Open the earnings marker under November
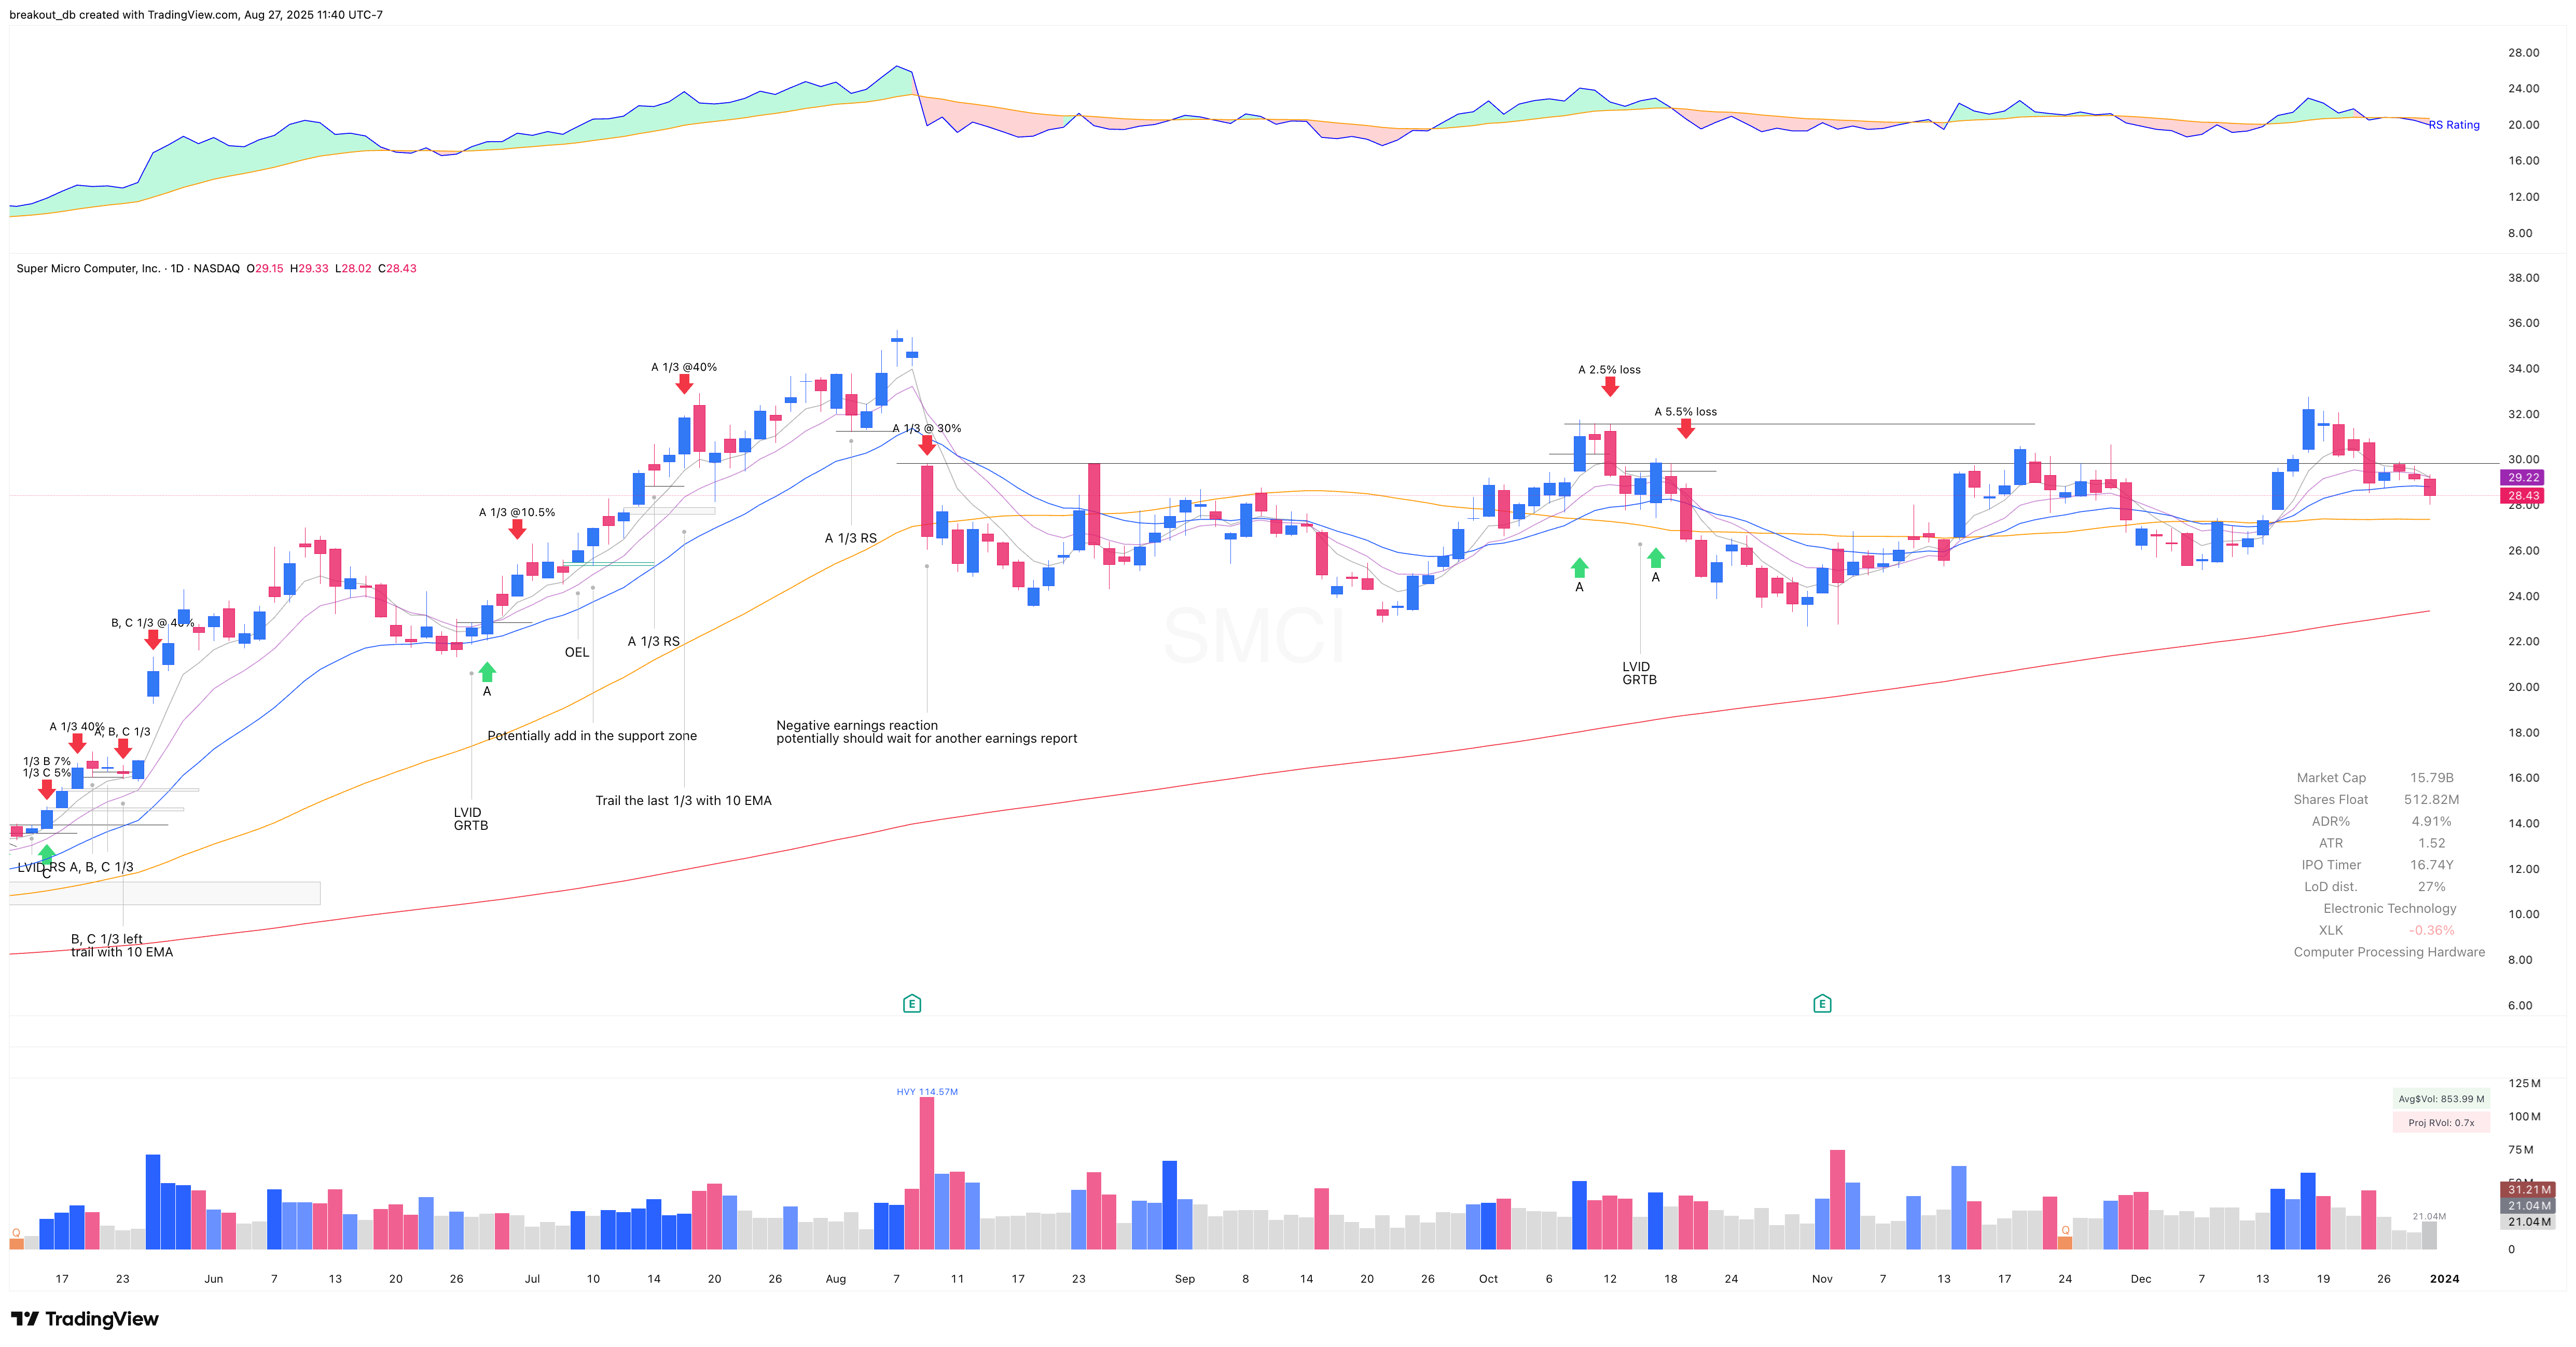Screen dimensions: 2576x1347 point(1823,1003)
